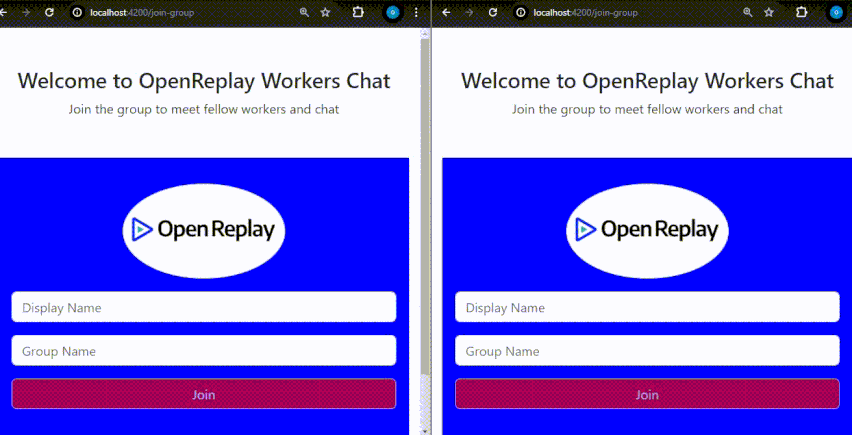Screen dimensions: 852x435
Task: Reload the page in the right browser window
Action: pyautogui.click(x=493, y=12)
